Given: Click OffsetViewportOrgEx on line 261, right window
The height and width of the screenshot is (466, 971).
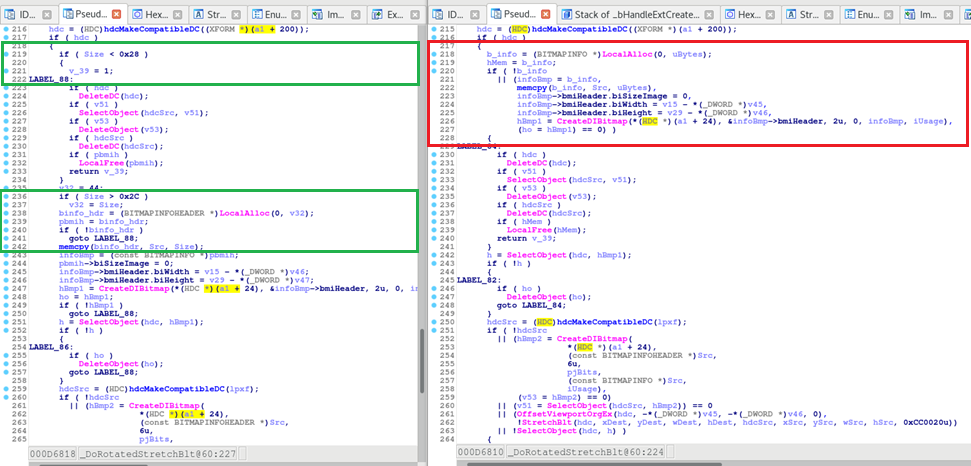Looking at the screenshot, I should pos(564,414).
